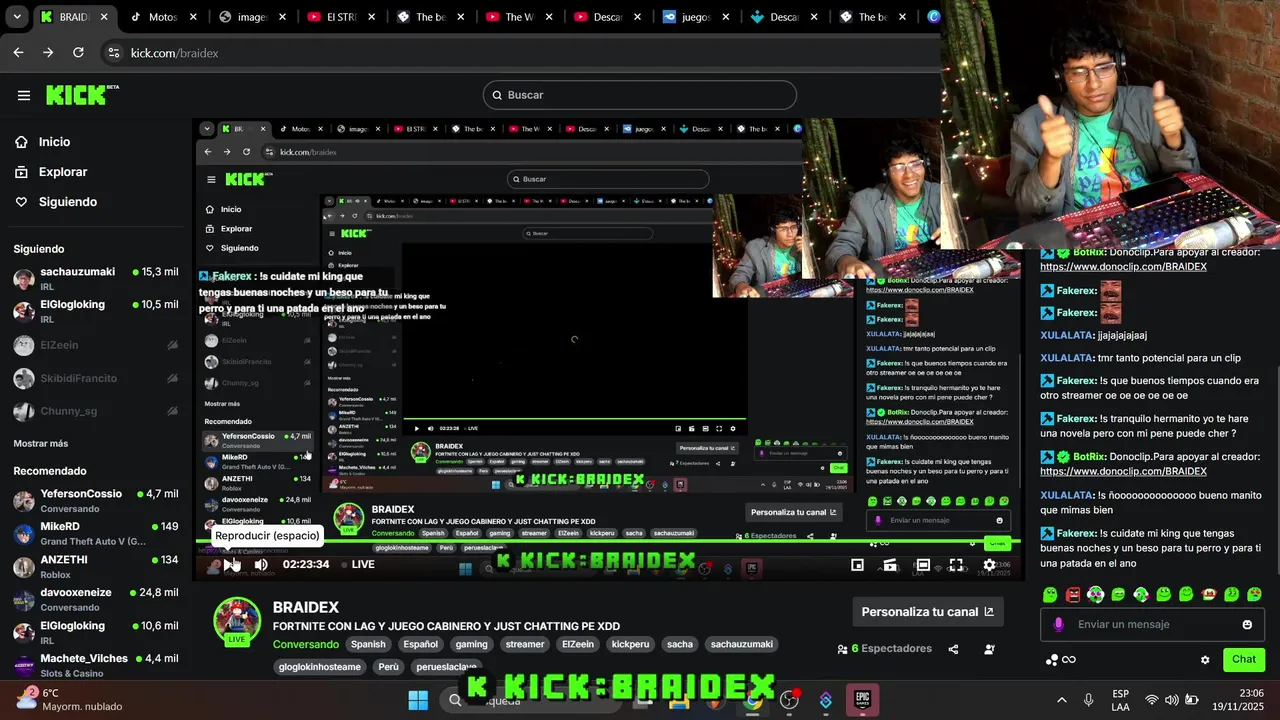Screen dimensions: 1280x720
Task: Switch to the juegos browser tab
Action: pos(698,17)
